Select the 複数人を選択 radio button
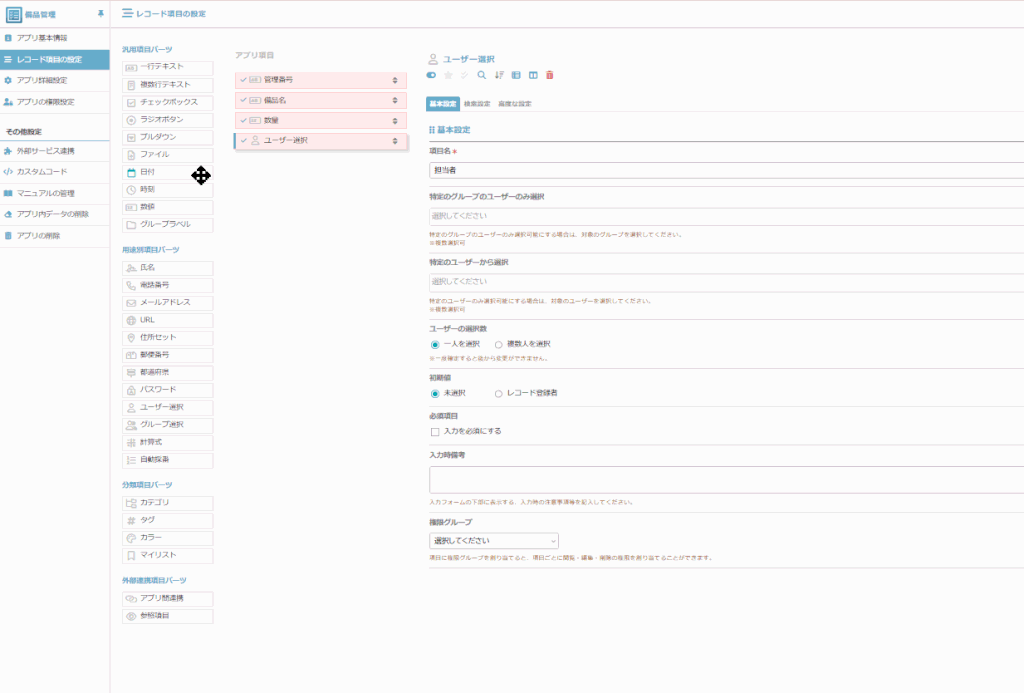 pos(498,344)
